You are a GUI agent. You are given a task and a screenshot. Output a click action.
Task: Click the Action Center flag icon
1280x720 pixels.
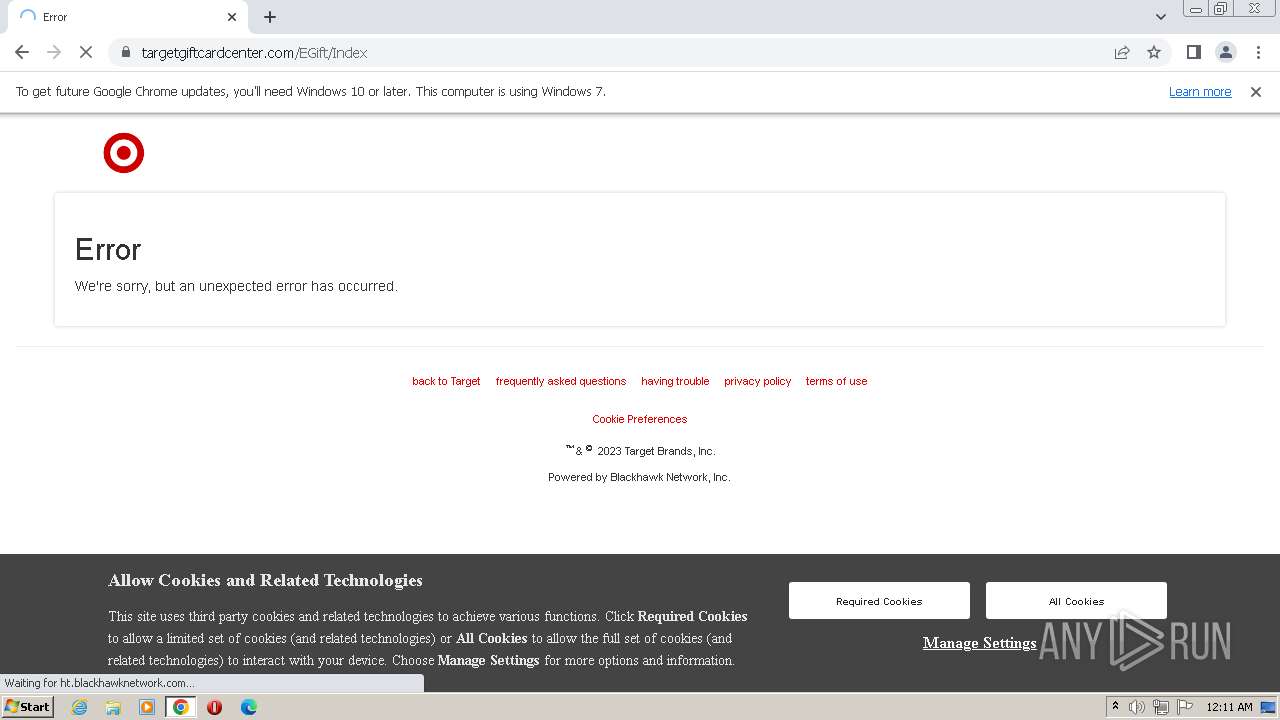point(1184,707)
